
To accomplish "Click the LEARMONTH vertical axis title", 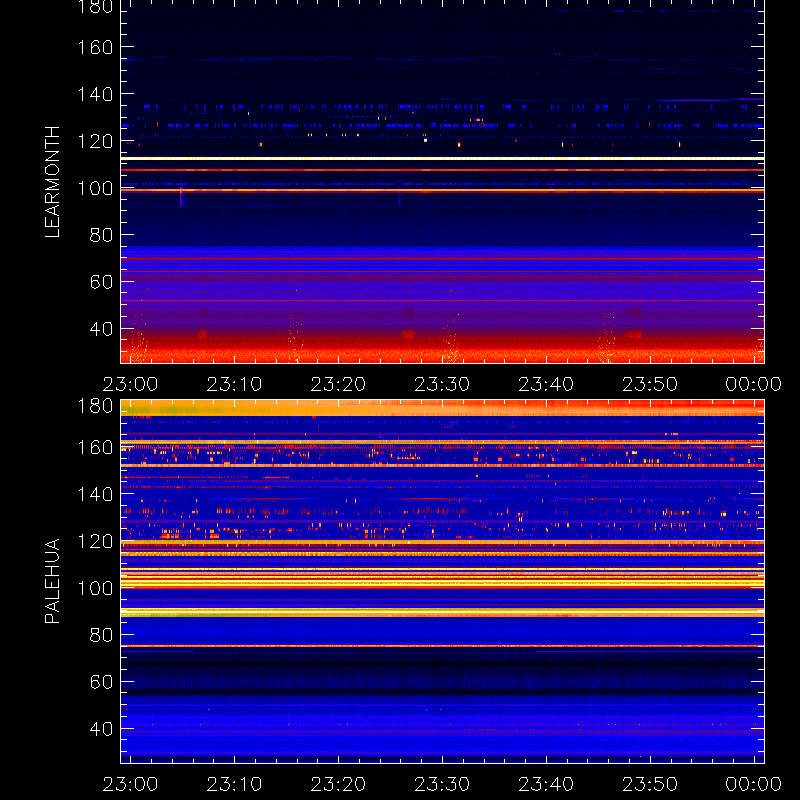I will tap(52, 182).
